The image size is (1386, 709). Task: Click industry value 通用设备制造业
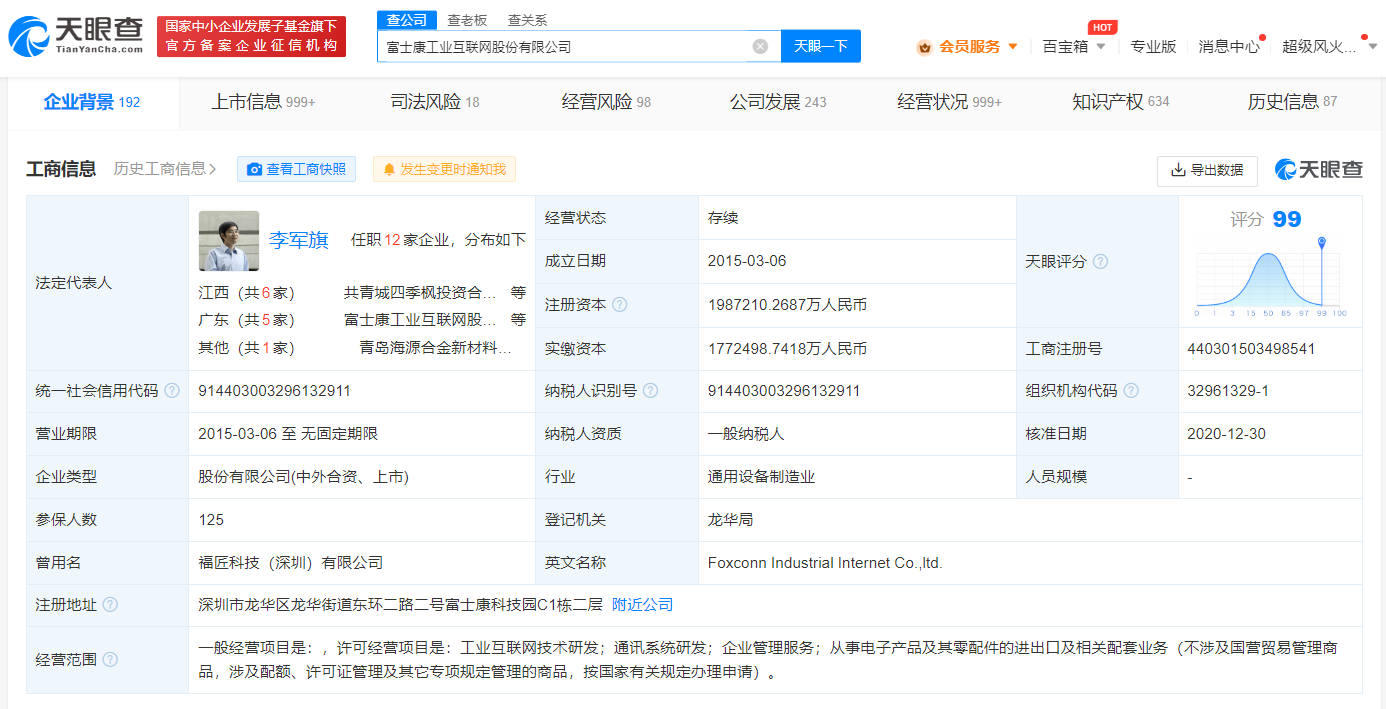[x=761, y=477]
